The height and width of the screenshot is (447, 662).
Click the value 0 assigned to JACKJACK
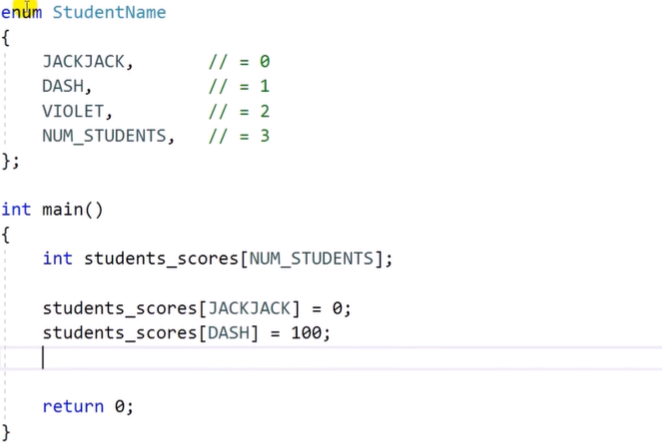click(x=337, y=308)
